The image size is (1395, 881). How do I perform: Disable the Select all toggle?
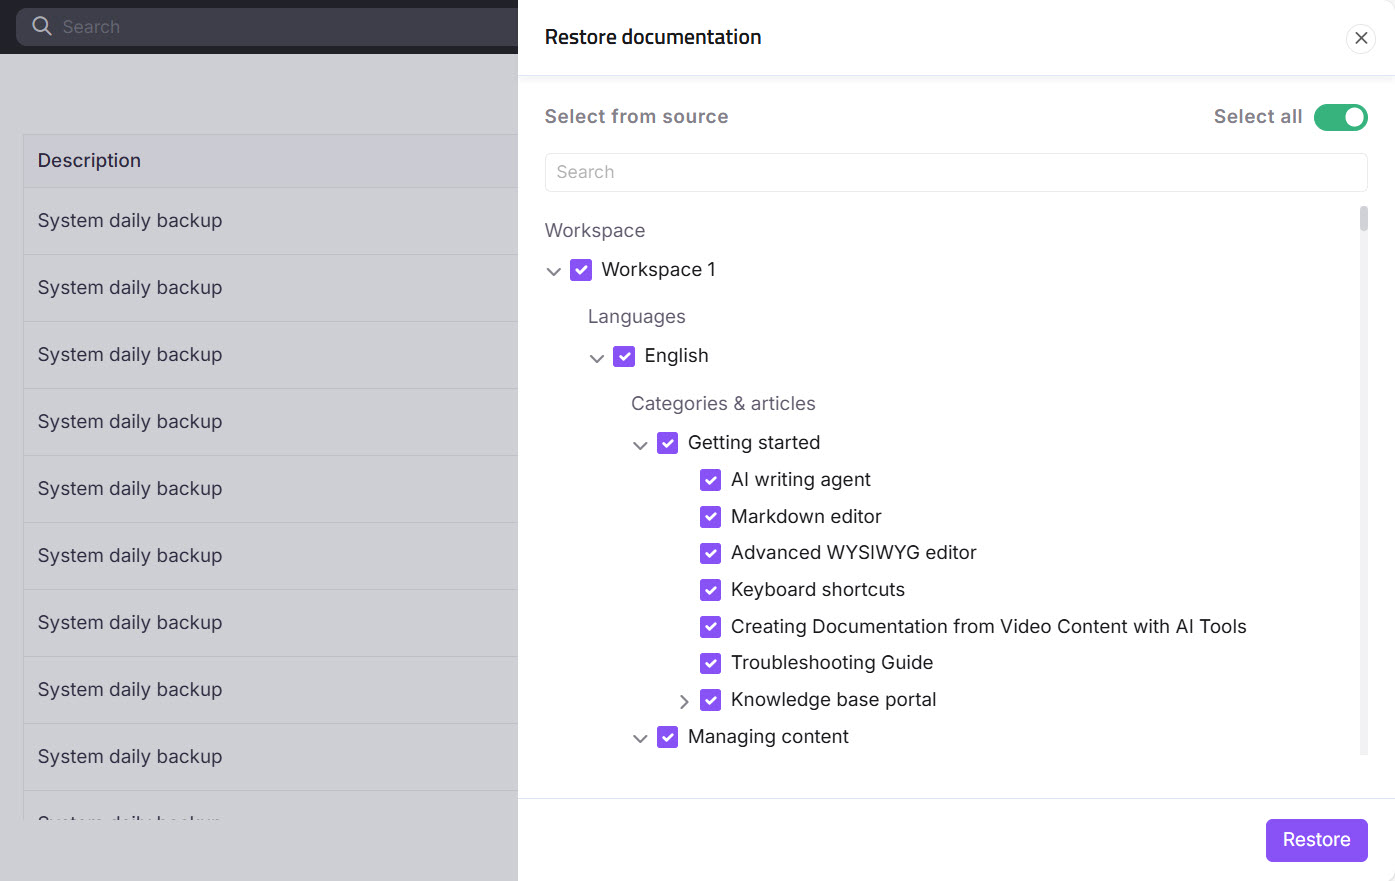pyautogui.click(x=1340, y=117)
